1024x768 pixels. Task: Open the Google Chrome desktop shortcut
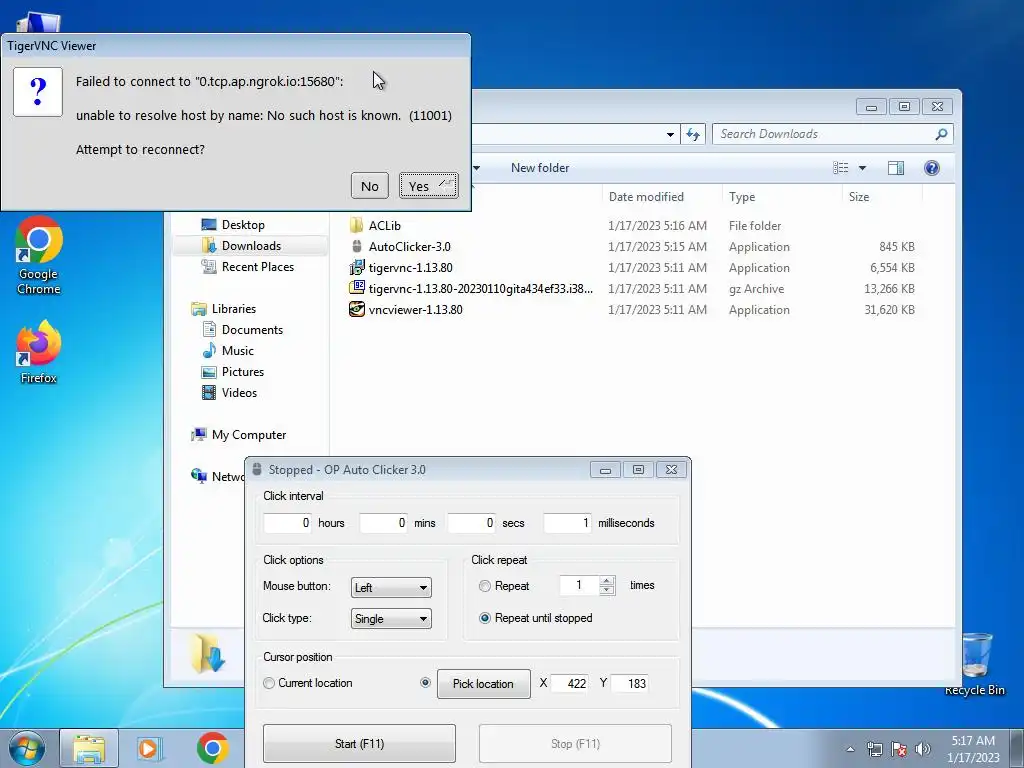[39, 255]
